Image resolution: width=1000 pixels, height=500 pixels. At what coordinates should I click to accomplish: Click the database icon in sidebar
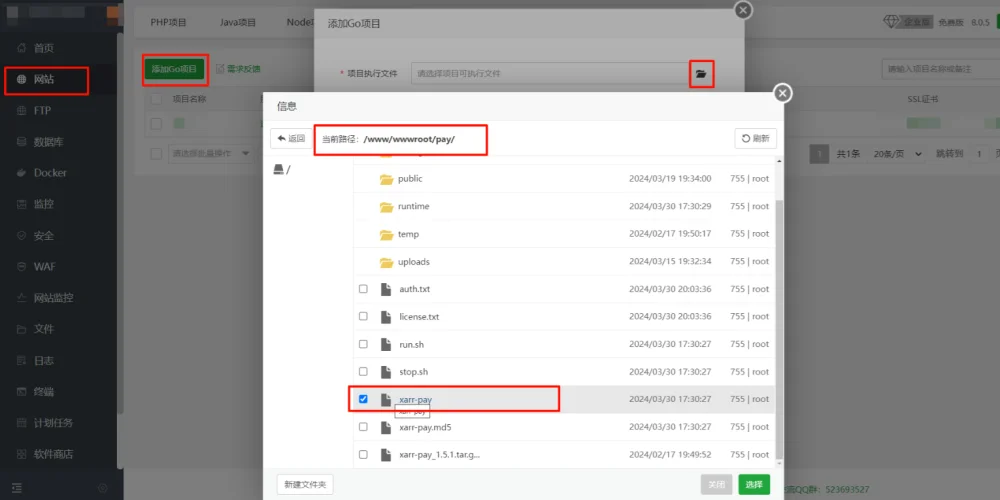pyautogui.click(x=22, y=142)
